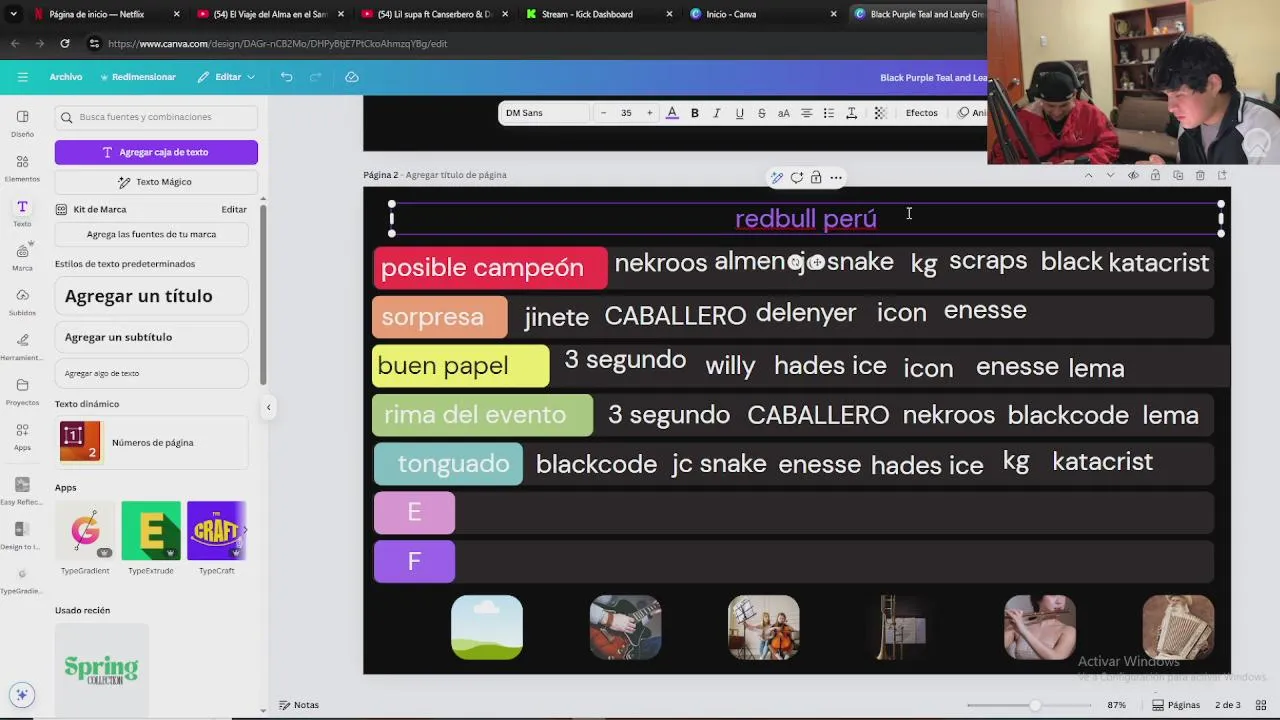The width and height of the screenshot is (1280, 720).
Task: Increase font size with plus button
Action: coord(649,113)
